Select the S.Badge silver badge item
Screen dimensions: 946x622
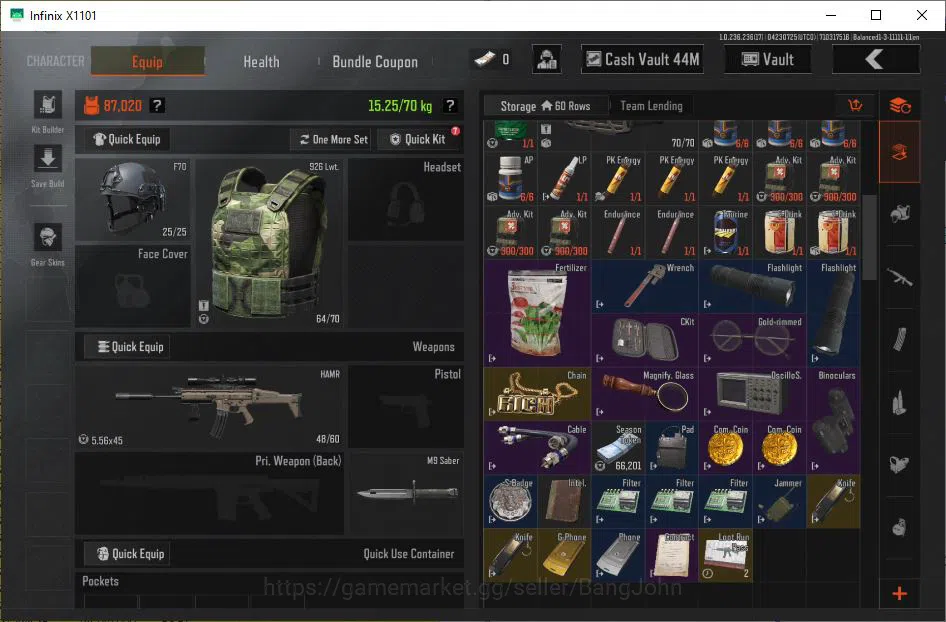tap(510, 501)
